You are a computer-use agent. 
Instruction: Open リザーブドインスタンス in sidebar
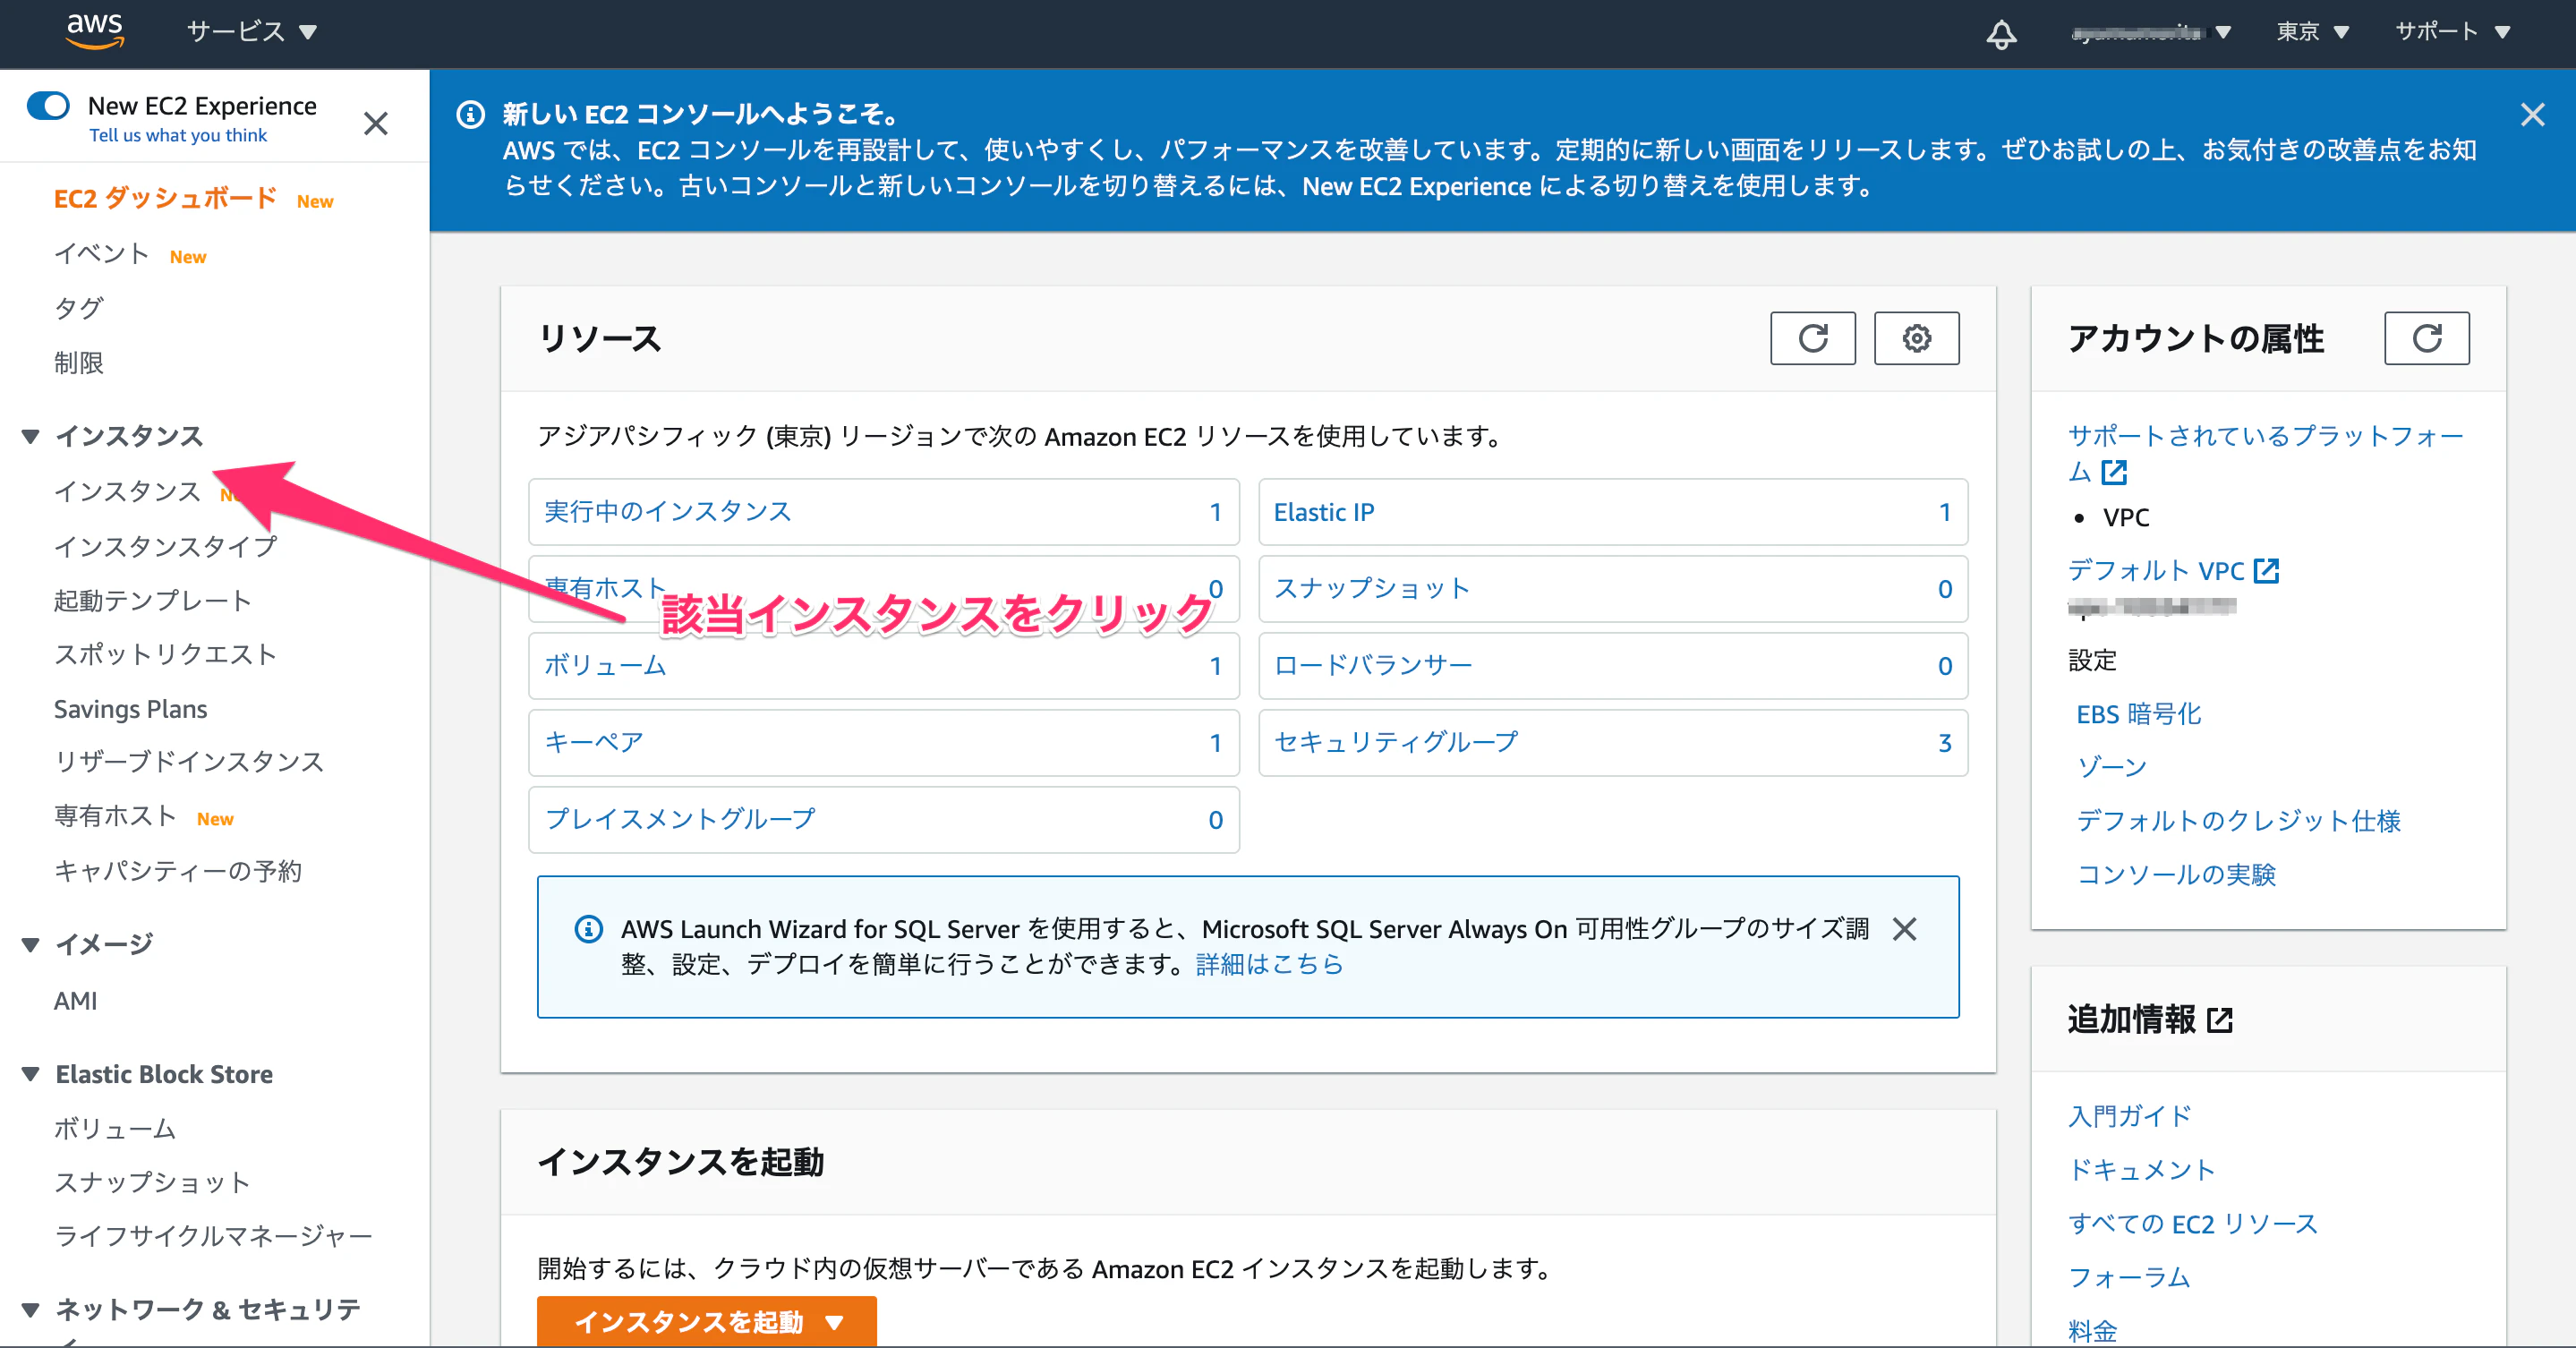tap(189, 762)
